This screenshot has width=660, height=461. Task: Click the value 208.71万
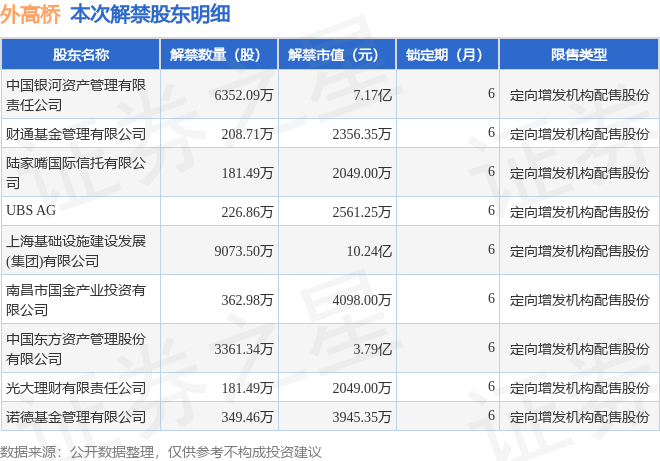click(x=248, y=134)
